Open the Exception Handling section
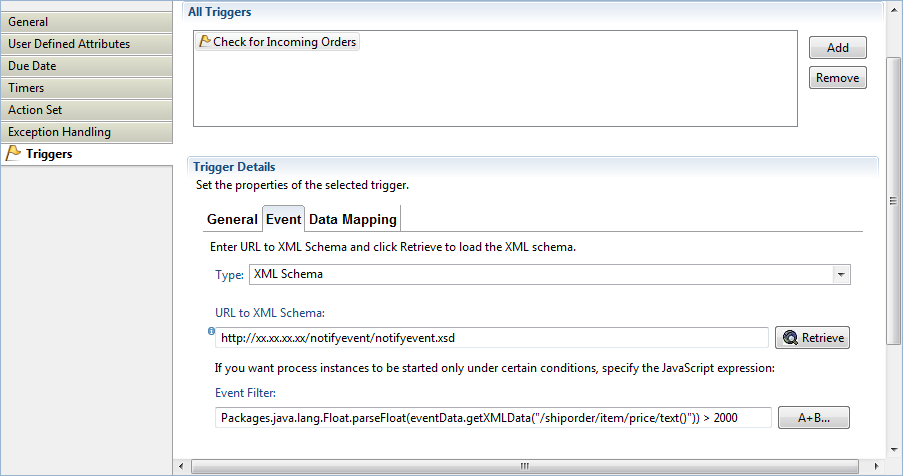The width and height of the screenshot is (903, 476). tap(86, 132)
